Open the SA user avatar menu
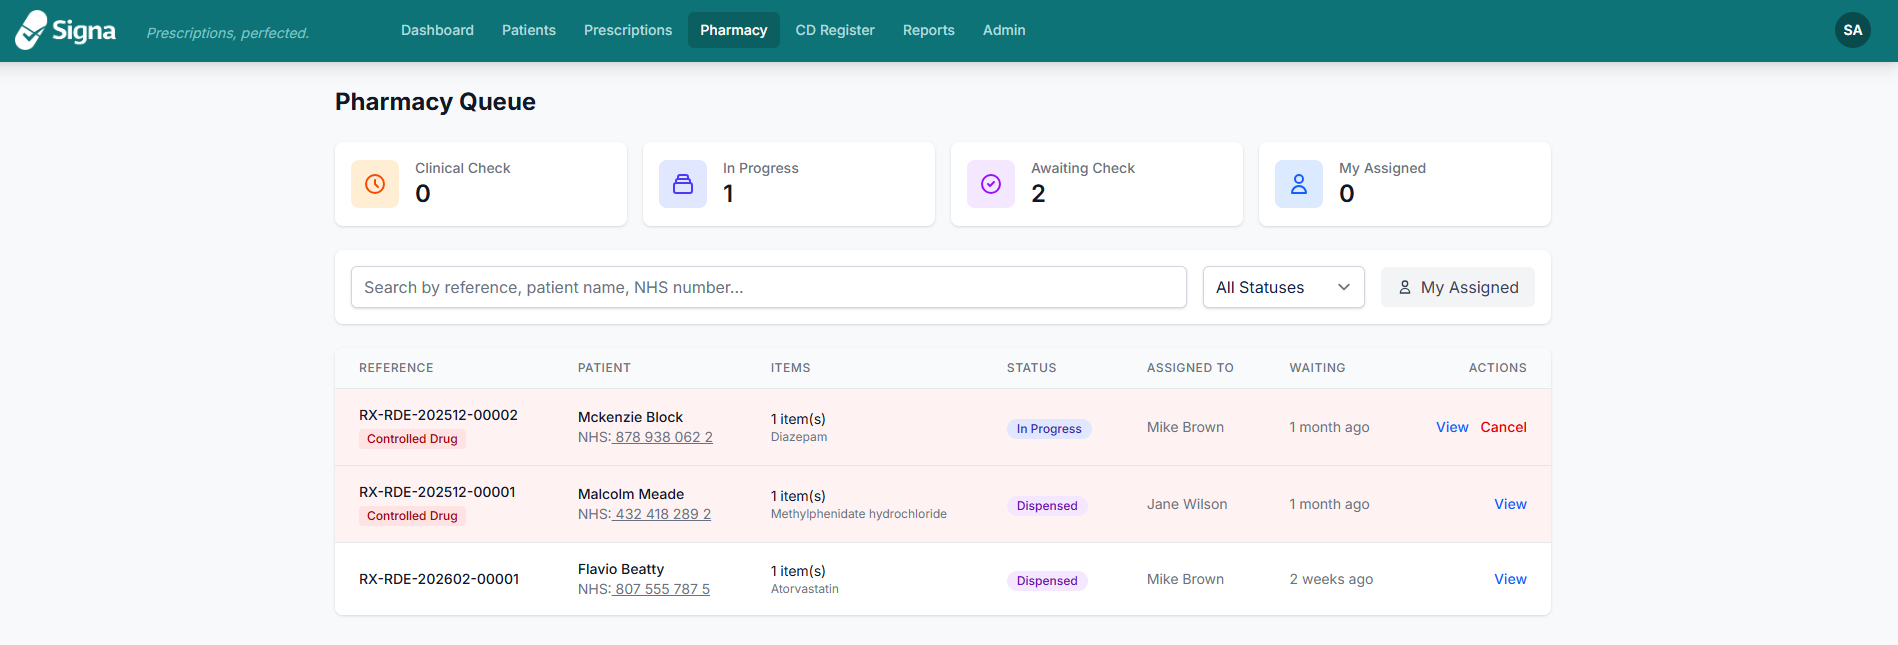1898x645 pixels. point(1852,30)
